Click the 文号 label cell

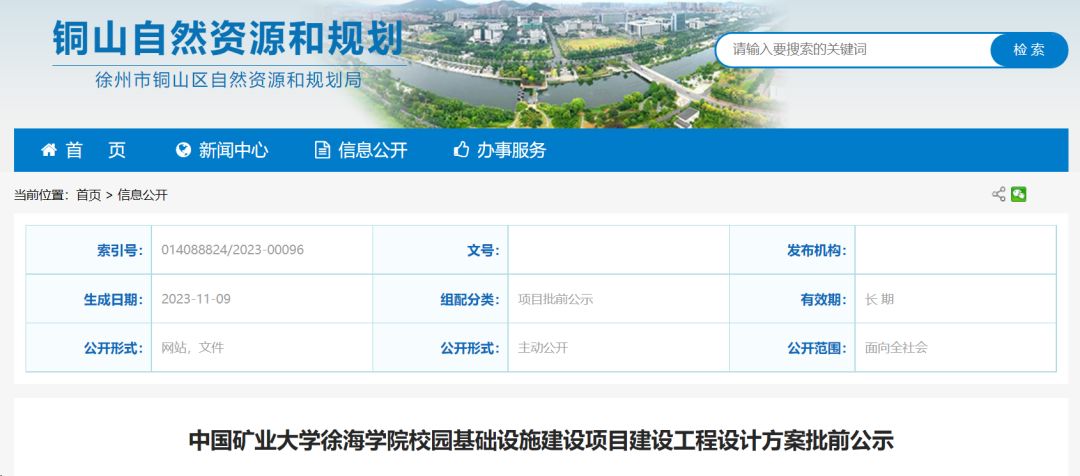(441, 250)
